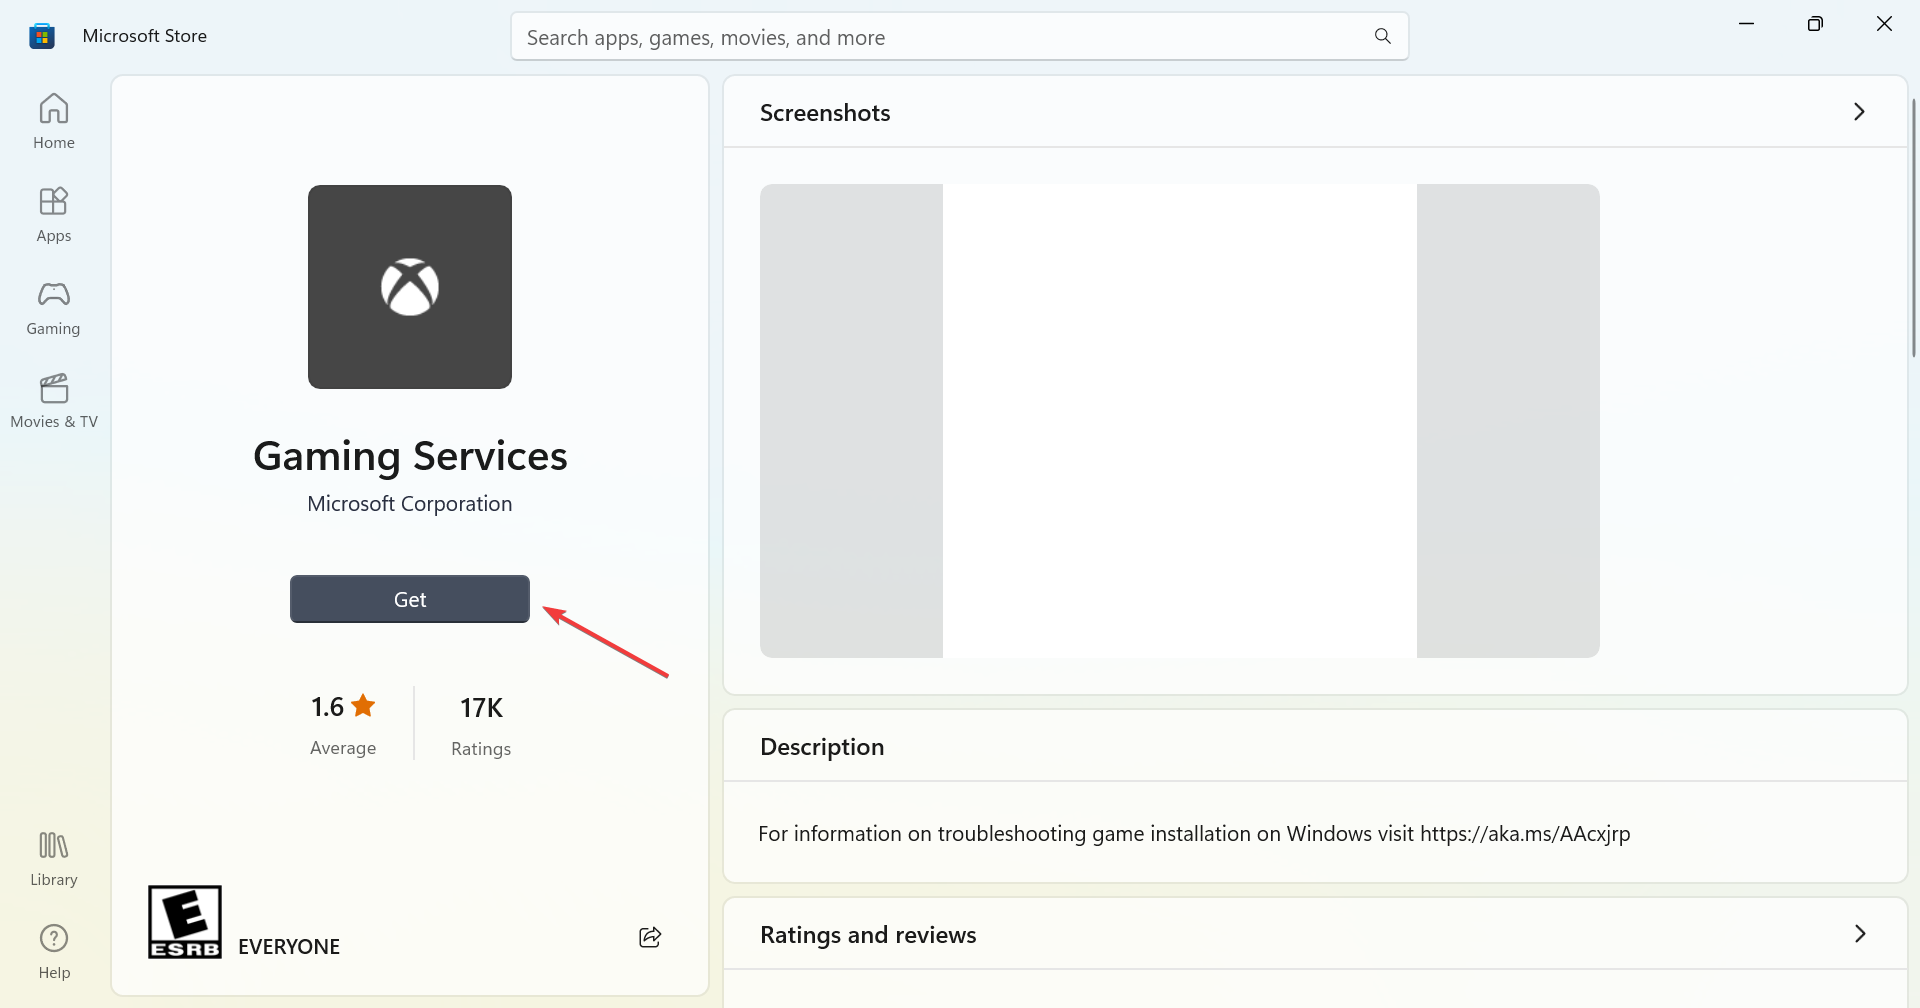The height and width of the screenshot is (1008, 1920).
Task: Open the Apps section
Action: [53, 213]
